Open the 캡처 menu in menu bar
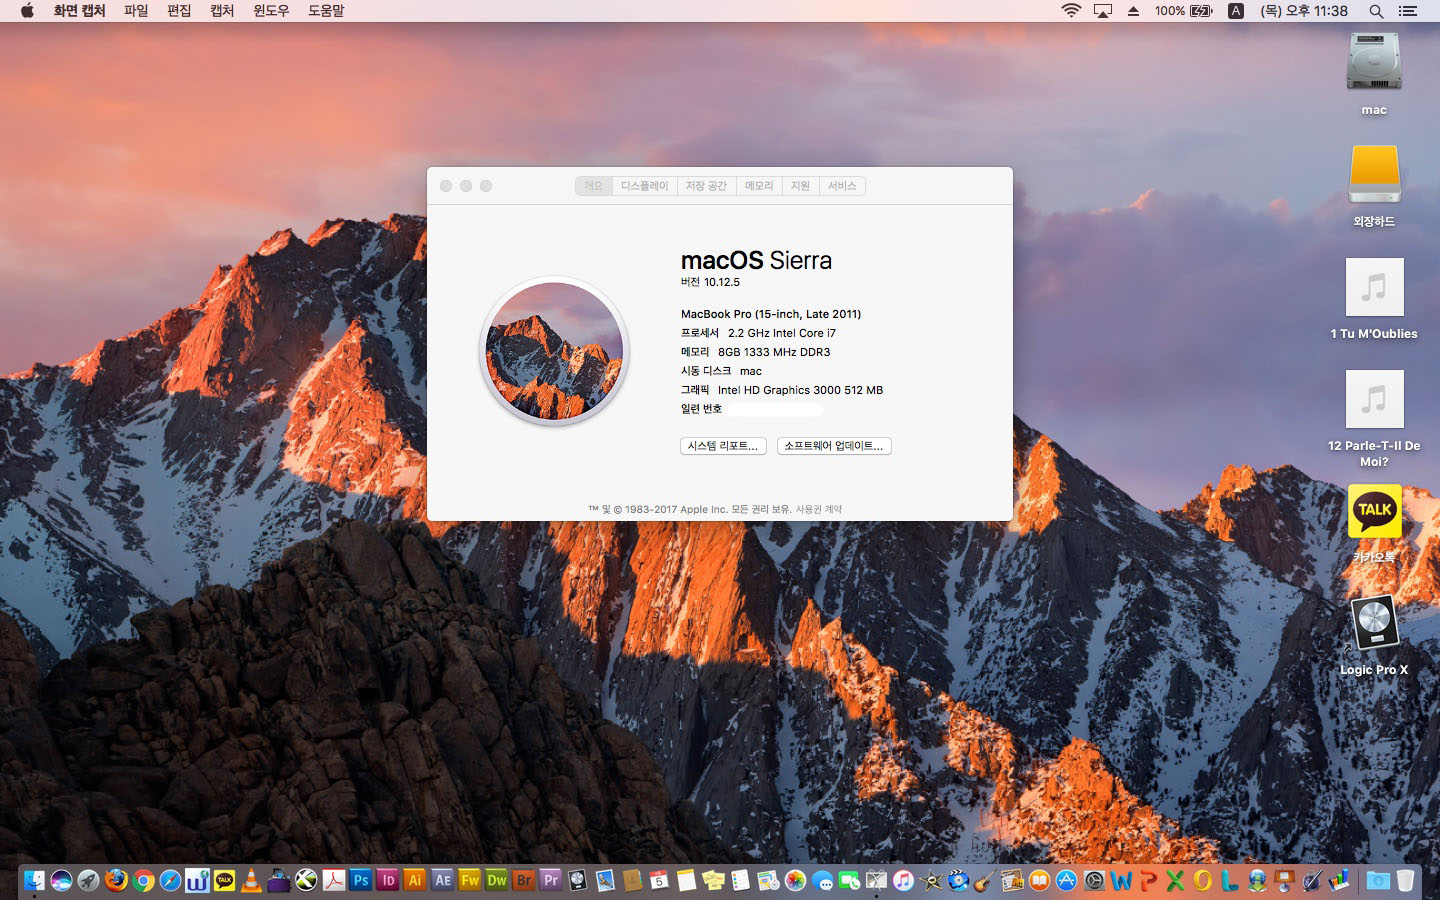1440x900 pixels. tap(222, 11)
